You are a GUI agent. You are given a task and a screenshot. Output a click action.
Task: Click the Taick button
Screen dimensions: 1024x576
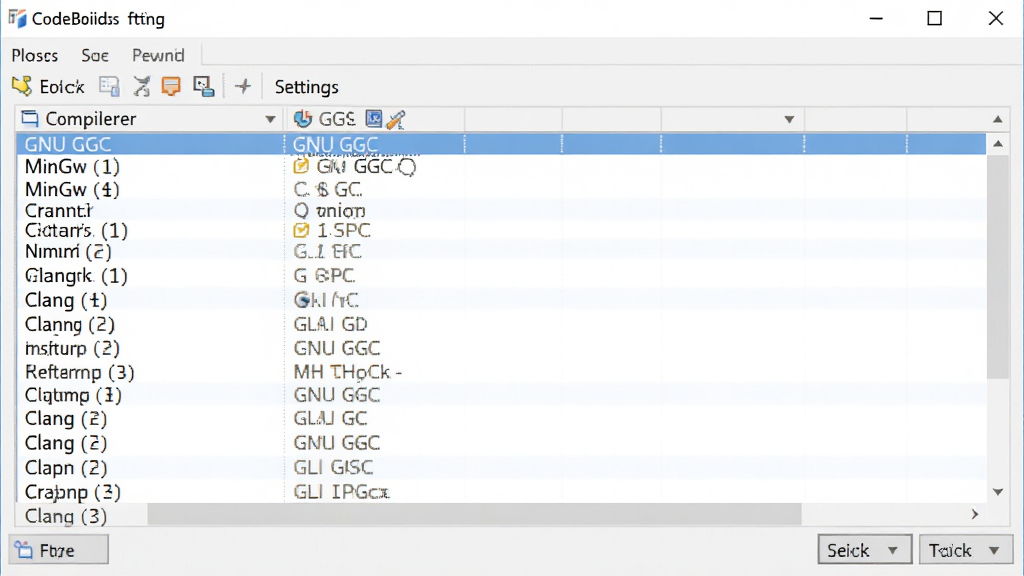pyautogui.click(x=966, y=550)
